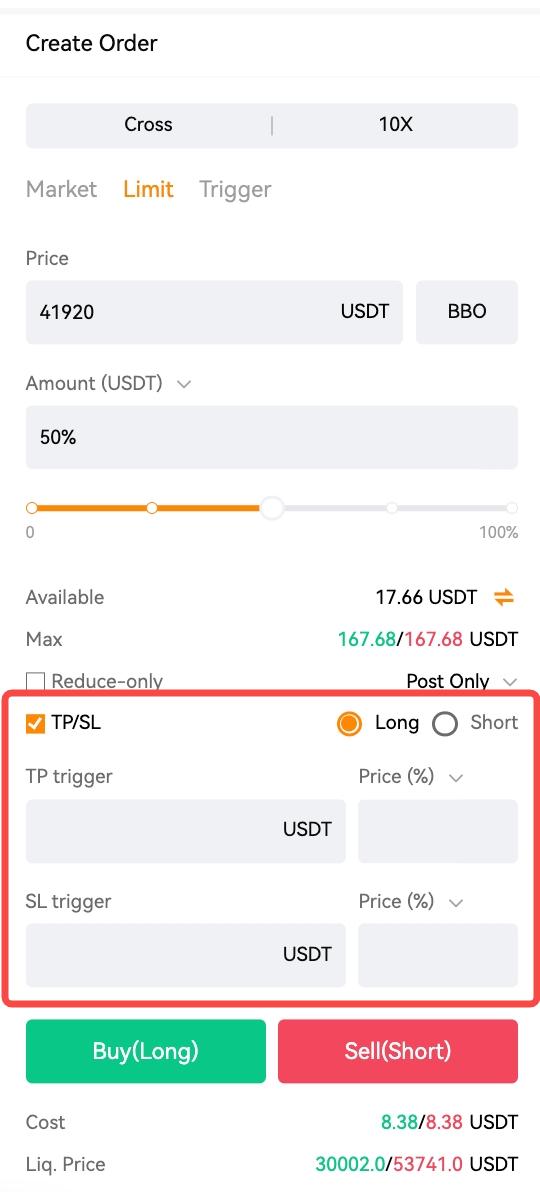The height and width of the screenshot is (1192, 540).
Task: Click the Price input field showing 41920
Action: point(214,312)
